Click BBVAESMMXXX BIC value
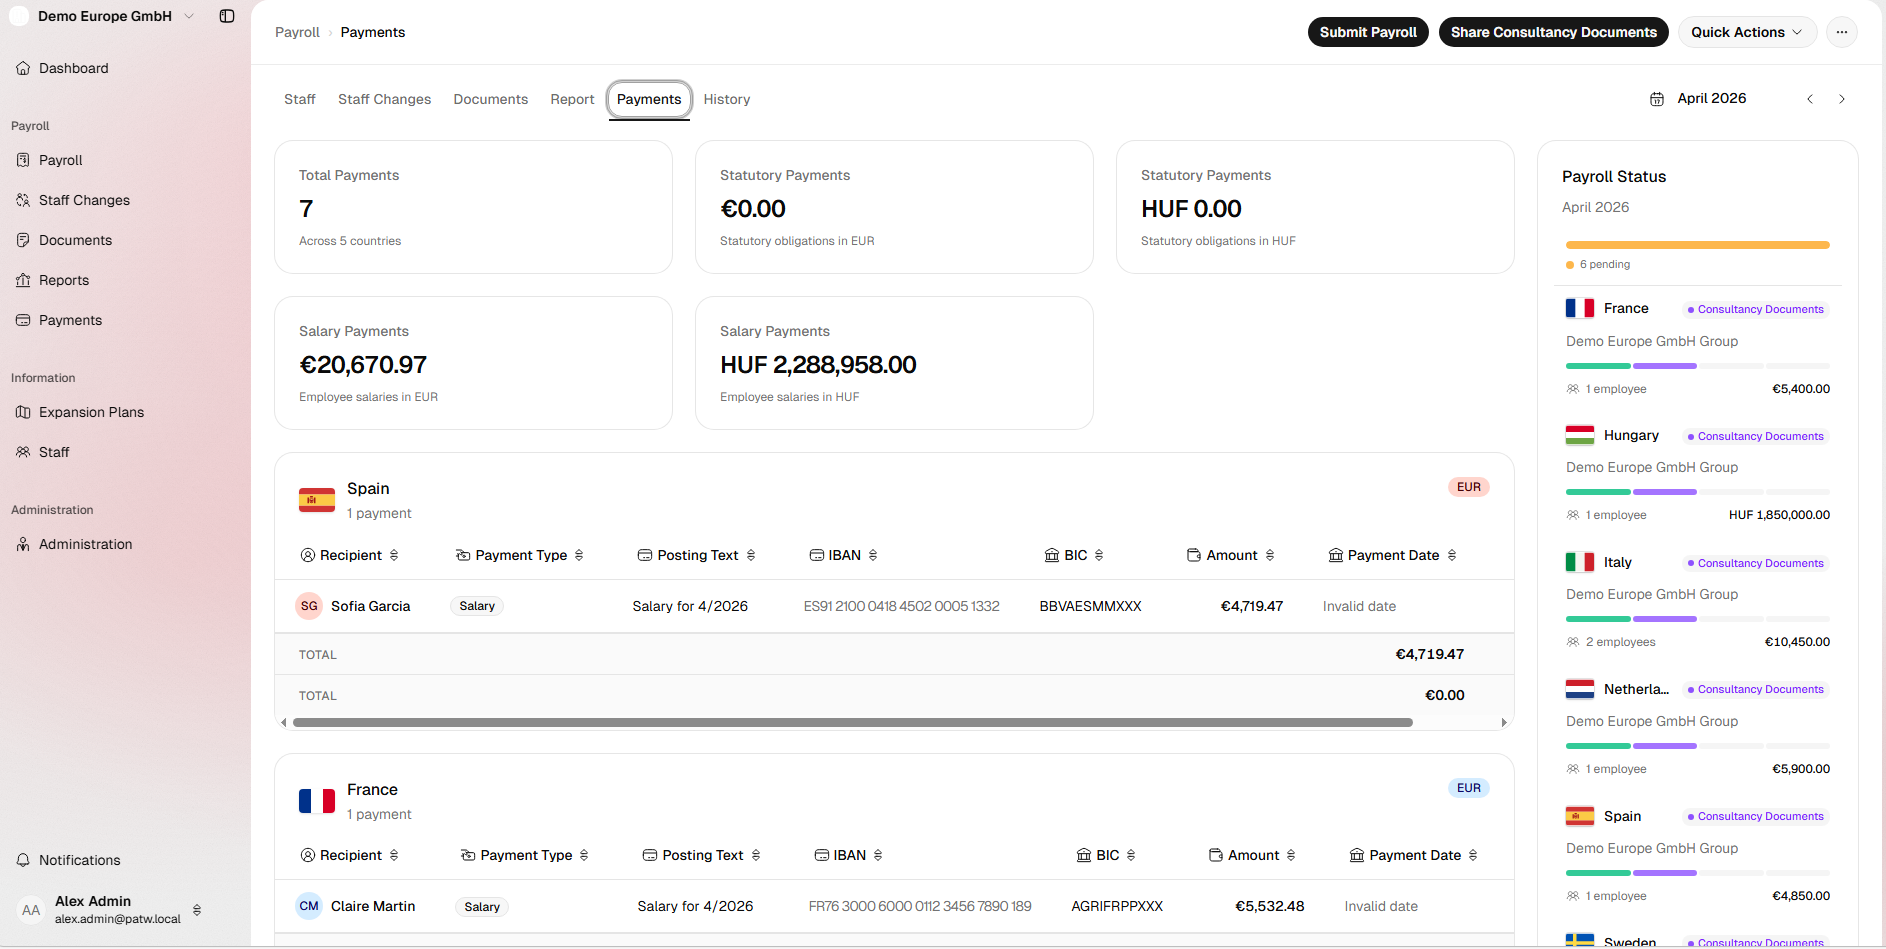 [x=1091, y=606]
